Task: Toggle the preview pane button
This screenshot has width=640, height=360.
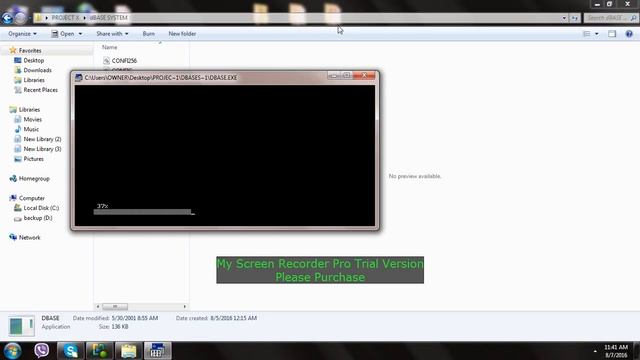Action: click(612, 34)
